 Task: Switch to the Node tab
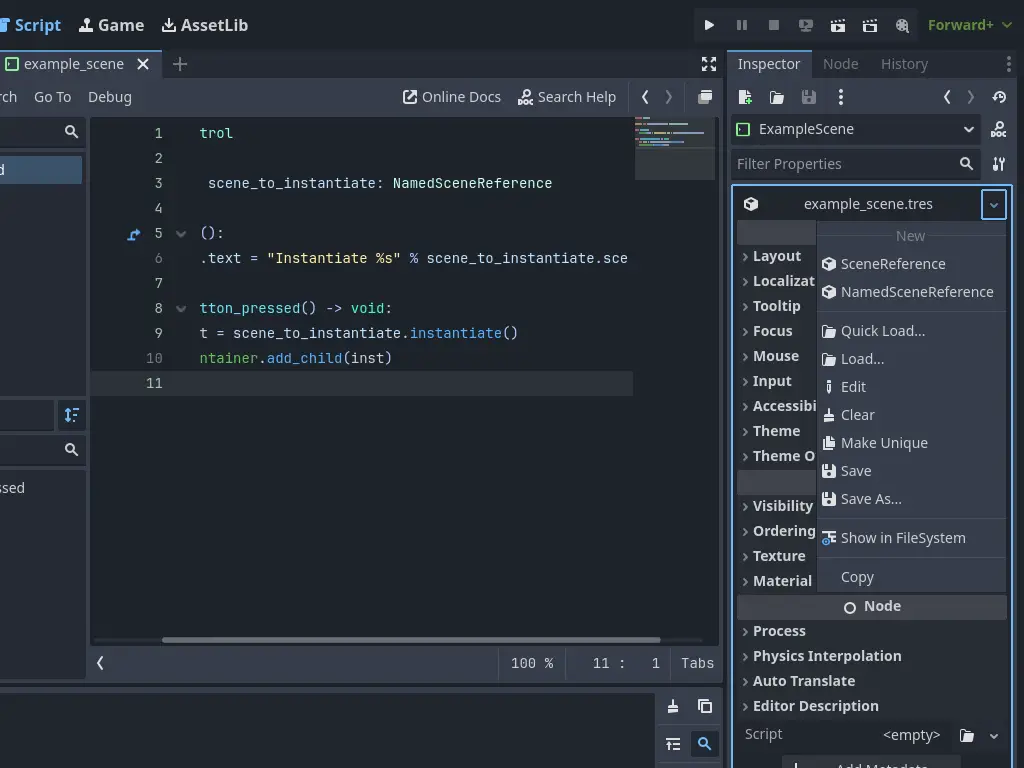click(840, 64)
